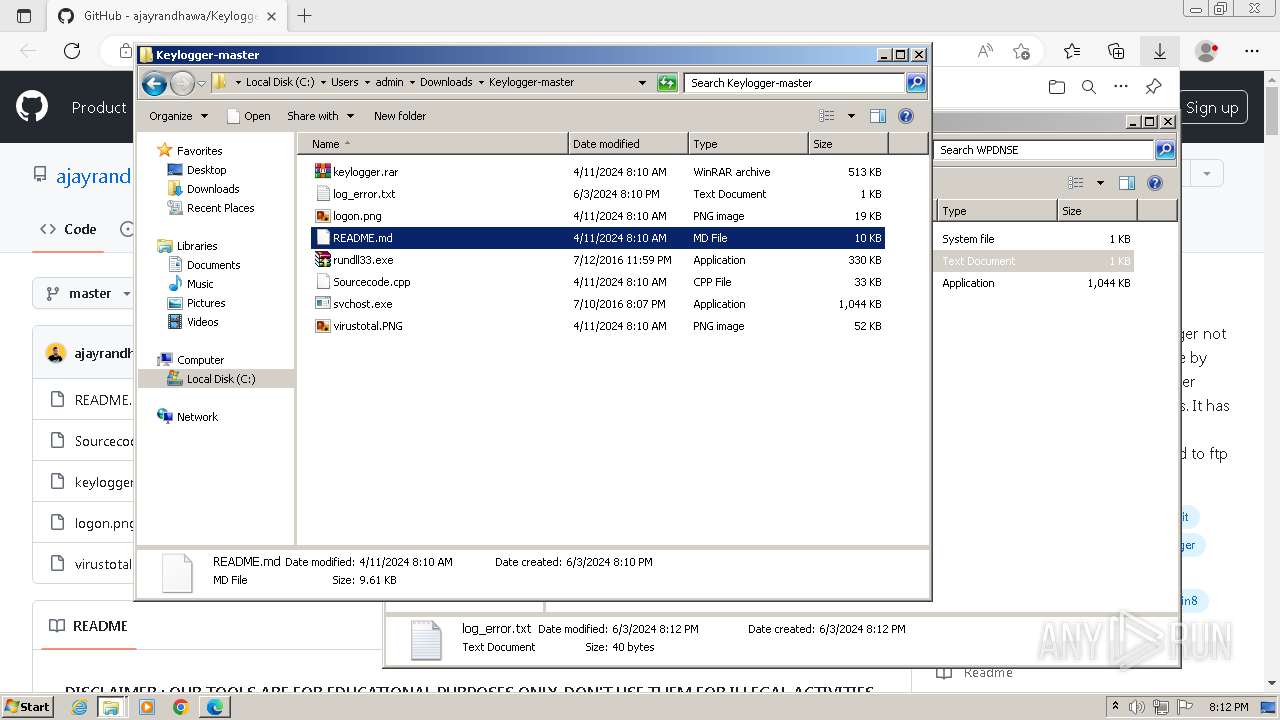The height and width of the screenshot is (720, 1280).
Task: Open the GitHub search magnifier icon
Action: click(x=1089, y=87)
